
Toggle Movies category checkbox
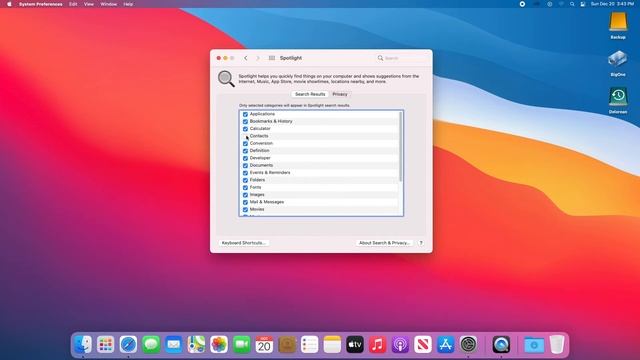click(245, 210)
